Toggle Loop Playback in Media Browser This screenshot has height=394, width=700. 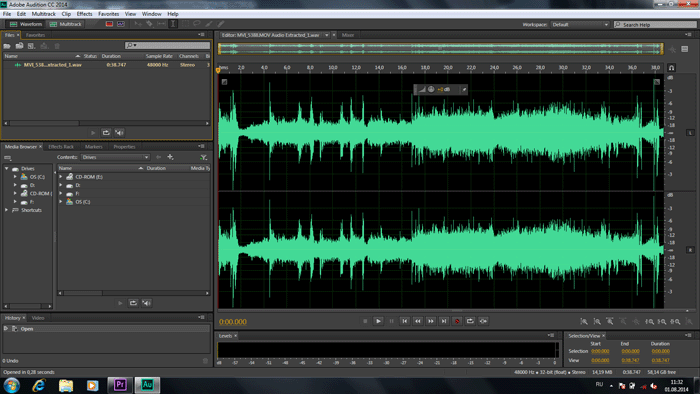133,303
